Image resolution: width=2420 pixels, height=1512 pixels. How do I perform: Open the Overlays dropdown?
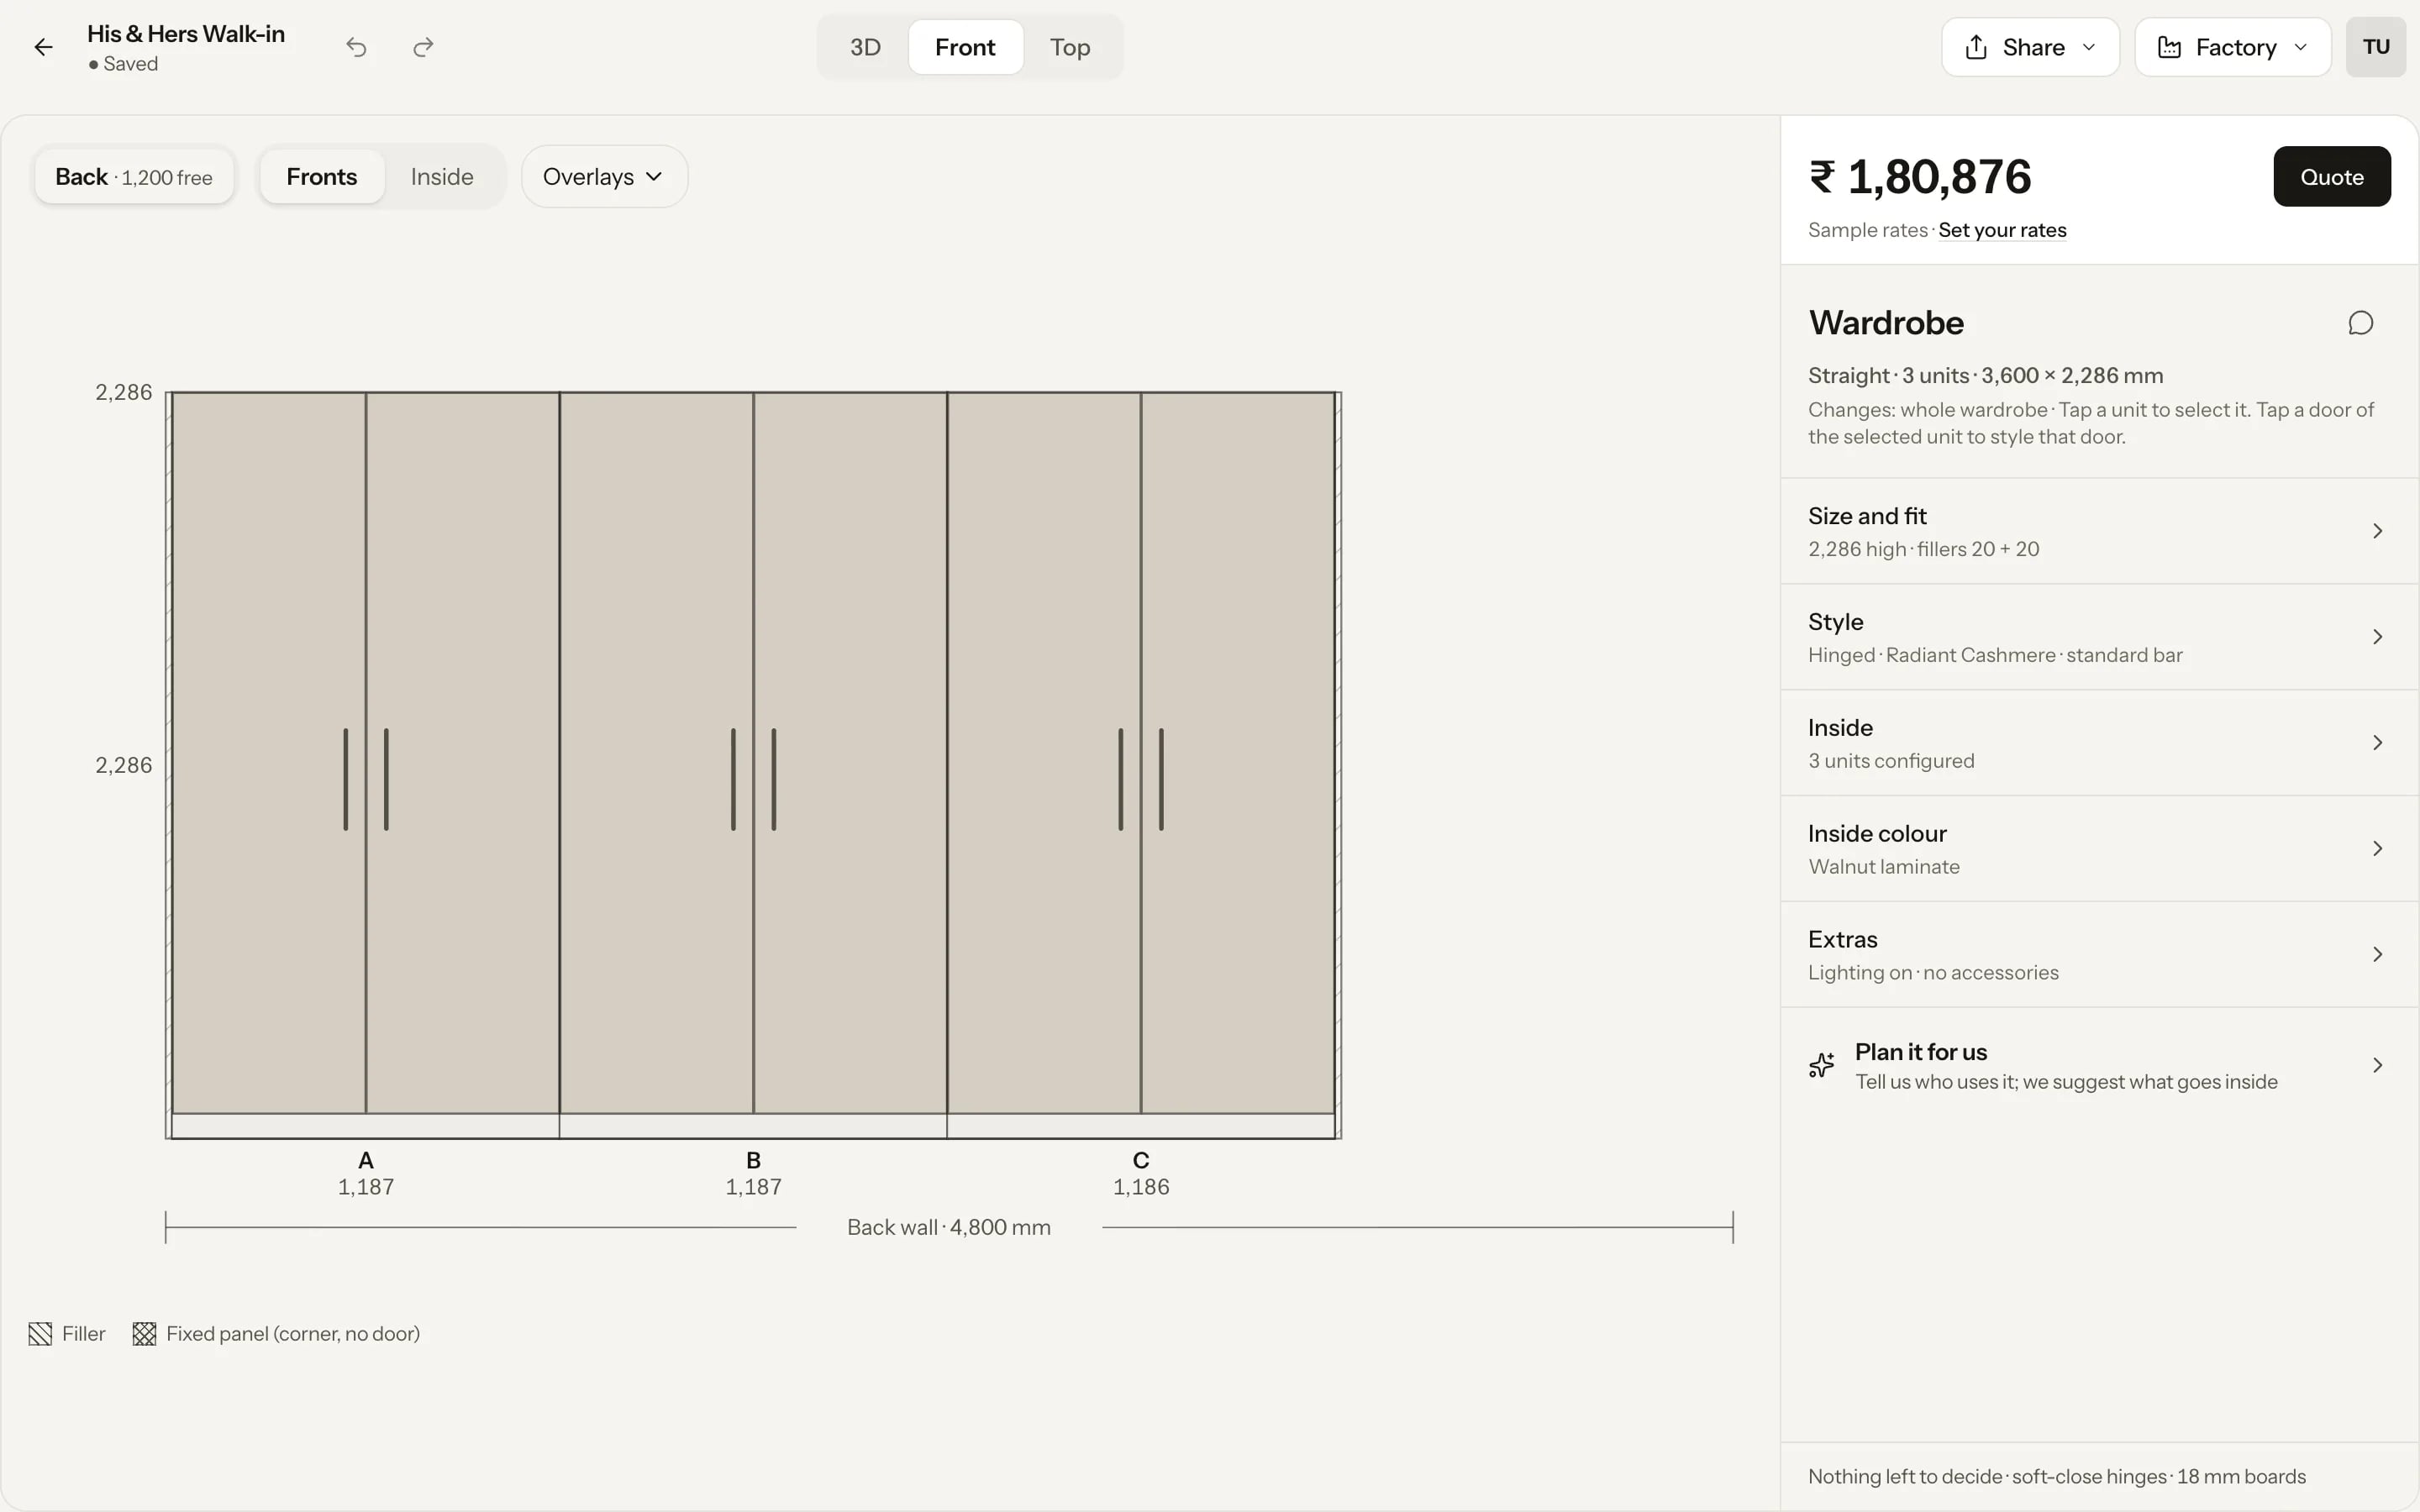[x=604, y=177]
